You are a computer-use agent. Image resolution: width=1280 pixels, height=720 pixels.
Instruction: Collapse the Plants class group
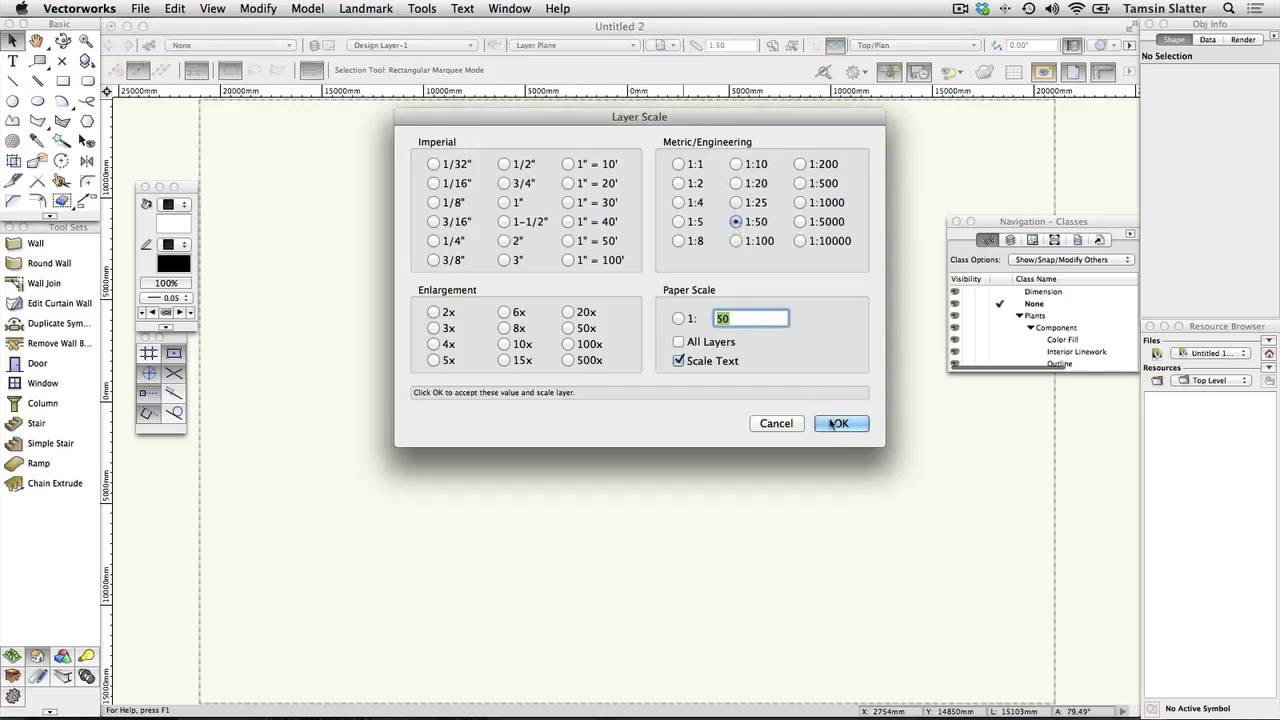[1019, 316]
